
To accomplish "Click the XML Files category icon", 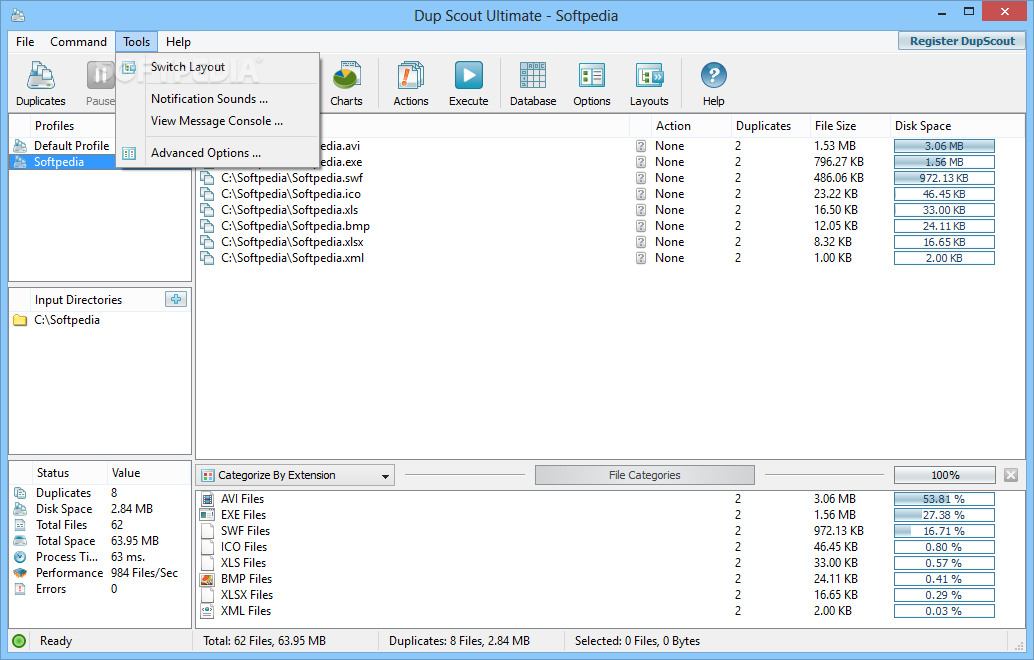I will coord(208,611).
